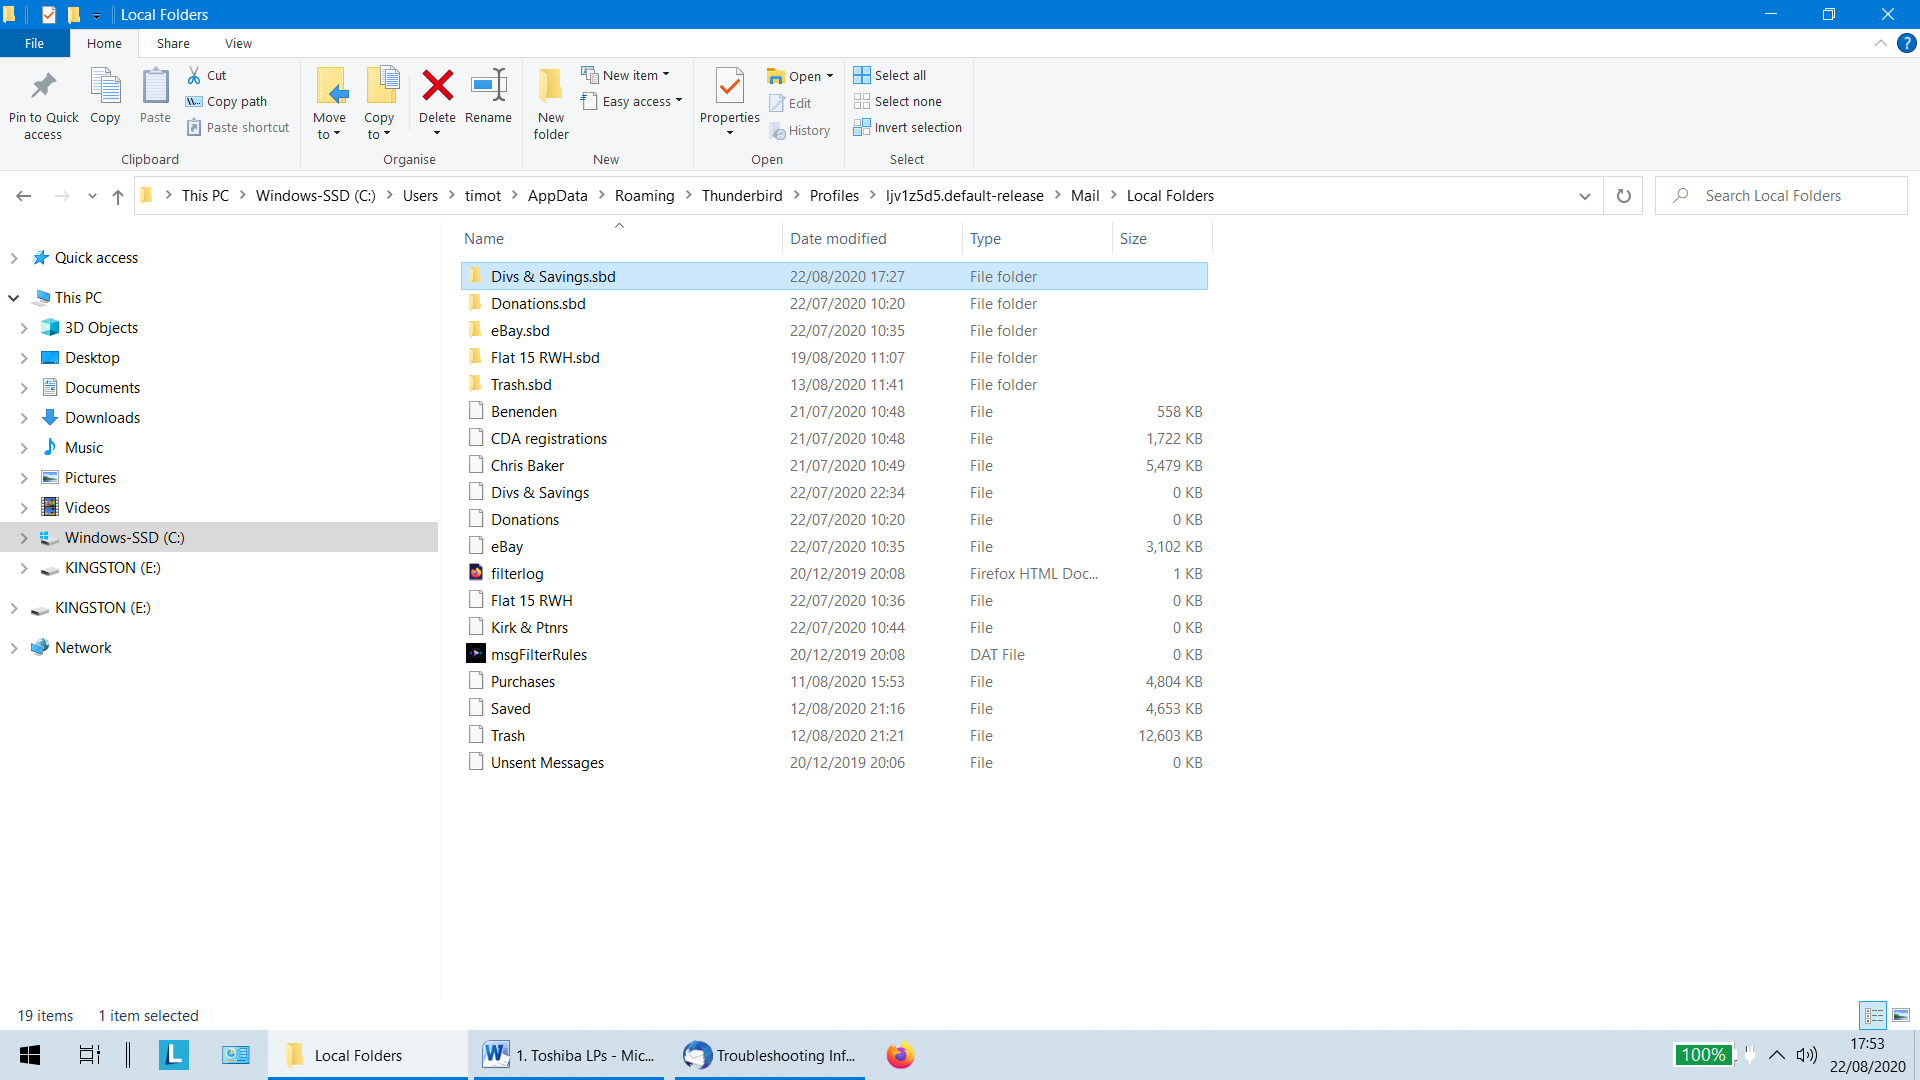Select the filterlog file
This screenshot has width=1920, height=1080.
(x=834, y=574)
